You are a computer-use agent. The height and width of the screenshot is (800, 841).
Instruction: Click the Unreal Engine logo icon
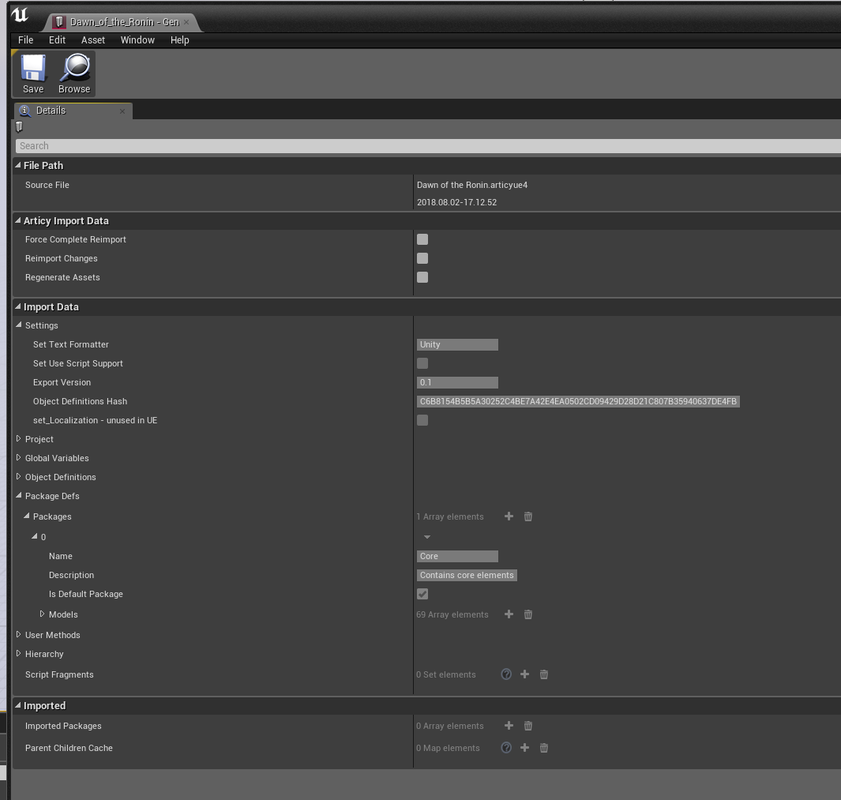pyautogui.click(x=20, y=14)
